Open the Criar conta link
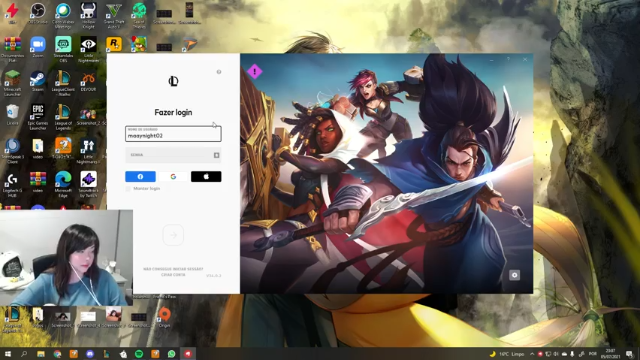The width and height of the screenshot is (640, 360). 173,275
